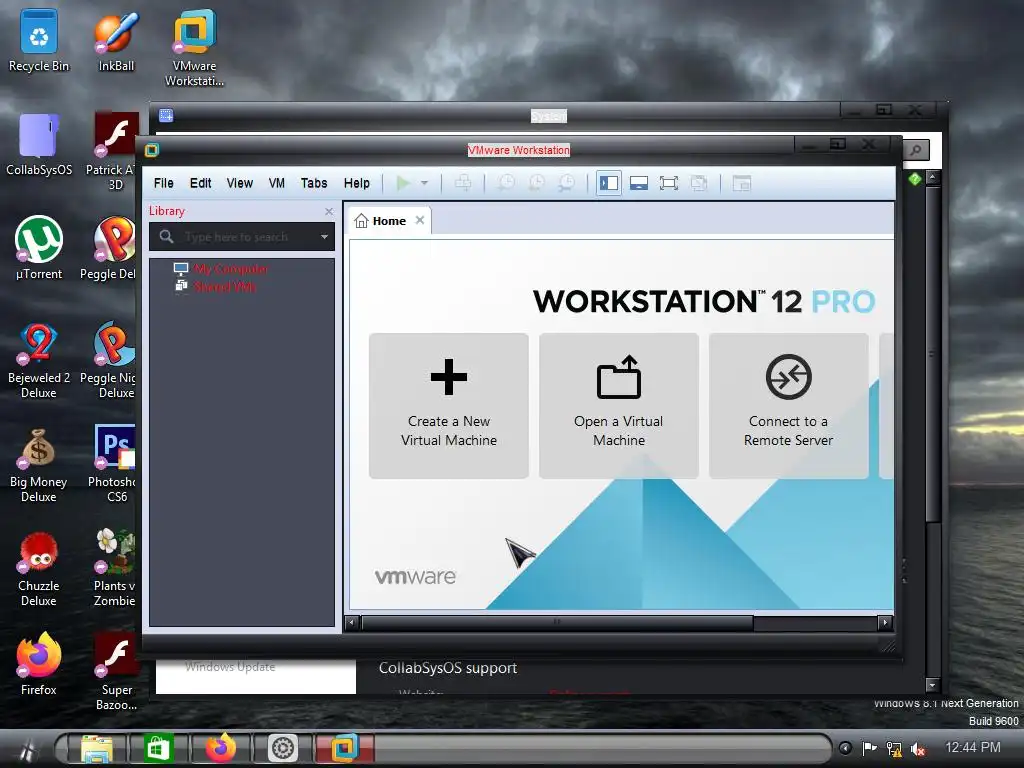Click Open a Virtual Machine

click(x=618, y=406)
